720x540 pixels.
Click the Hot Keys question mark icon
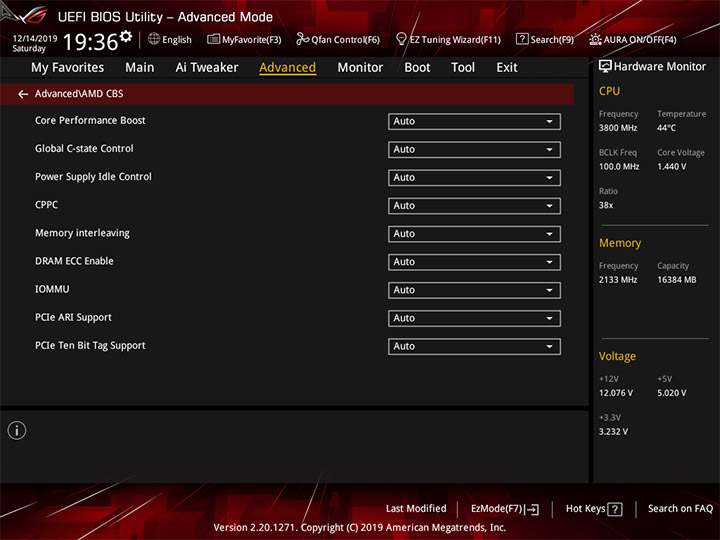click(615, 509)
